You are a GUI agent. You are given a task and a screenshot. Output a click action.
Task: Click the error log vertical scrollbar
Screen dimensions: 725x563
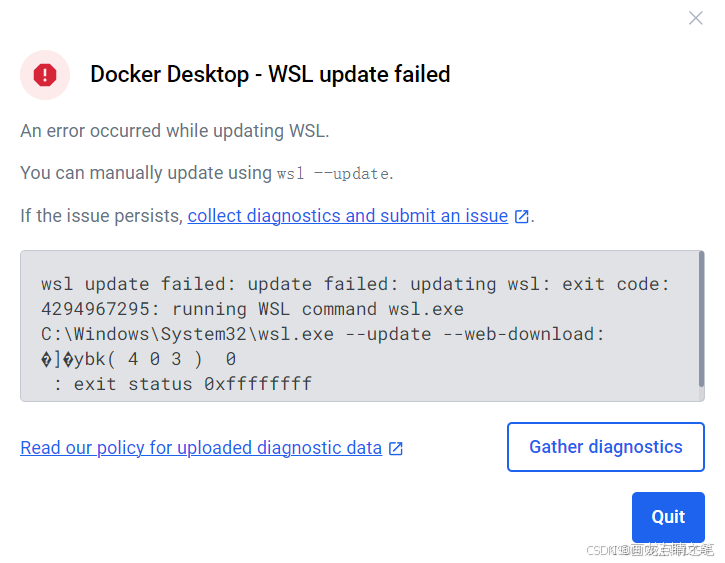point(701,319)
